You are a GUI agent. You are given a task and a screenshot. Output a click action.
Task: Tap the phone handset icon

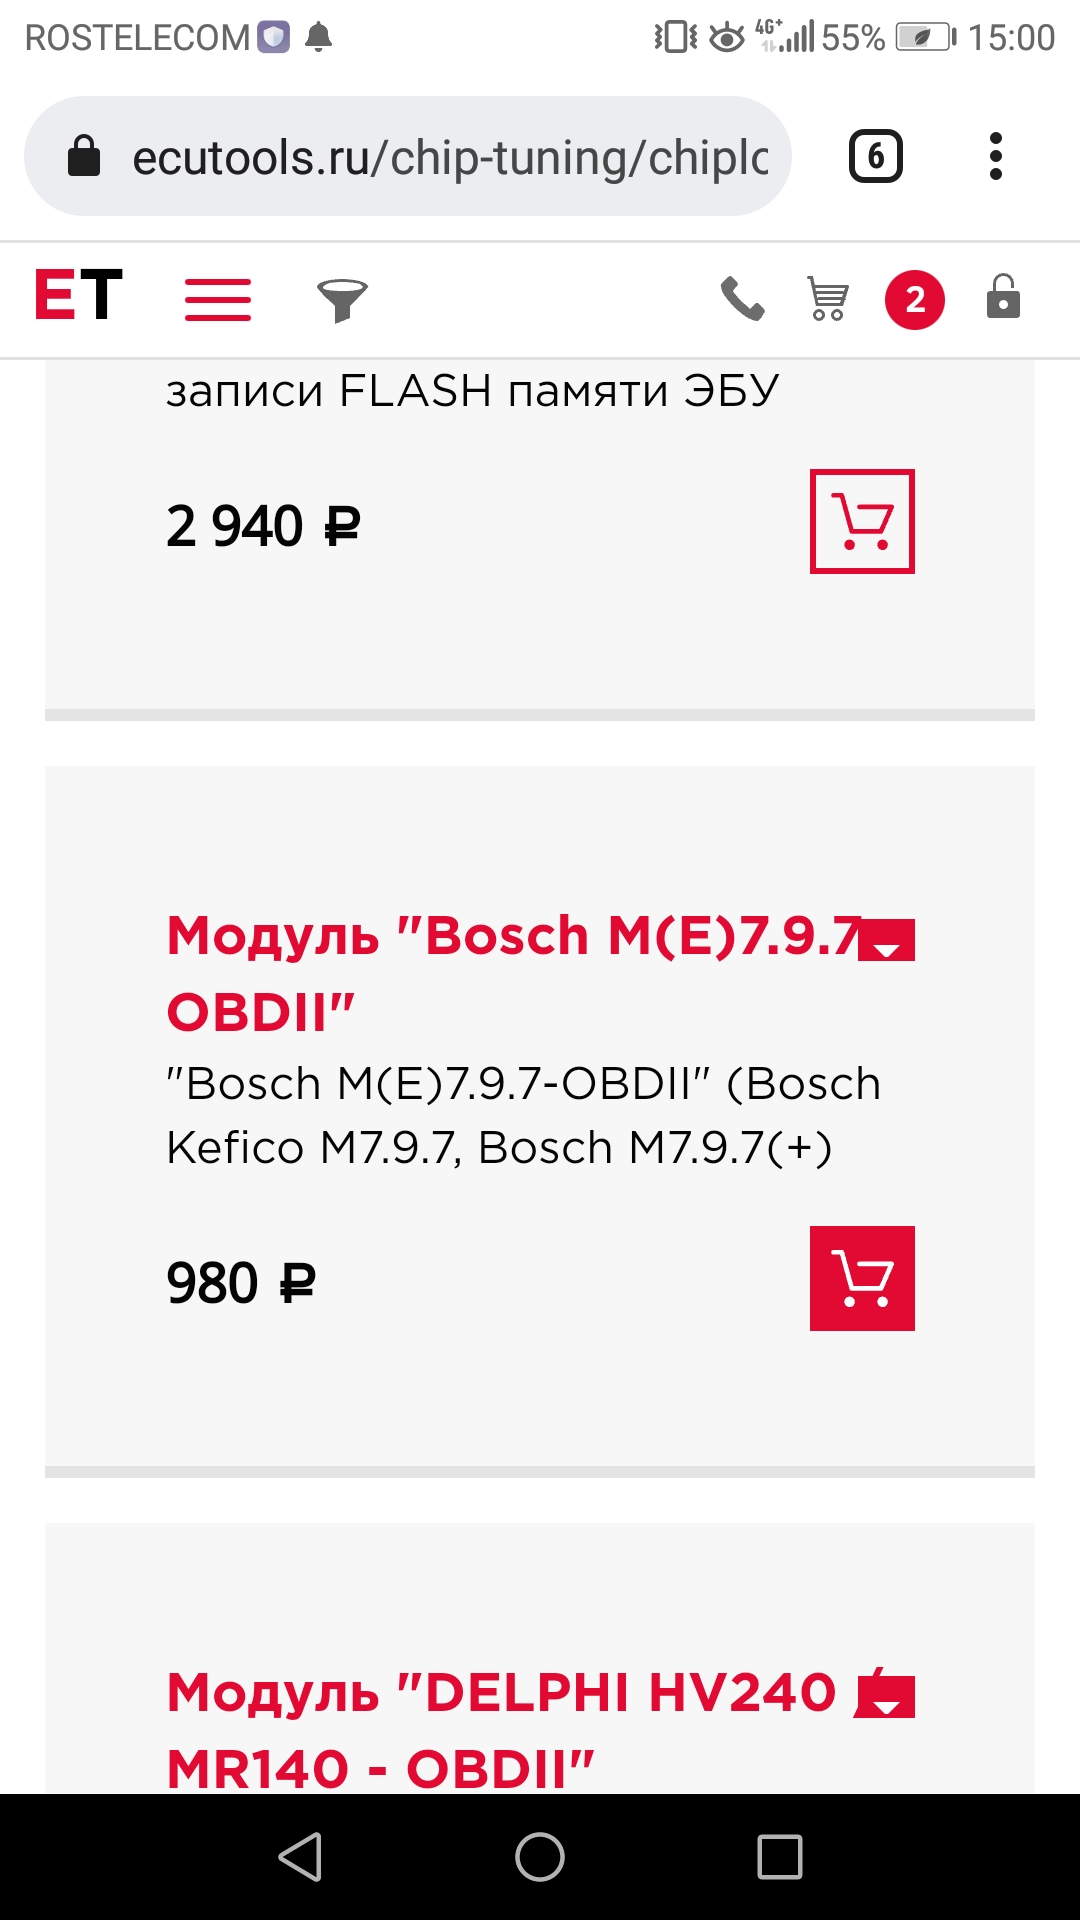742,299
